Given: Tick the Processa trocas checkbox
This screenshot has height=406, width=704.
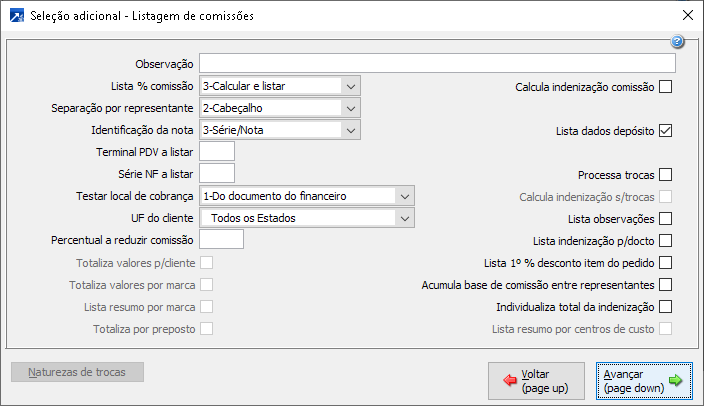Looking at the screenshot, I should click(666, 175).
